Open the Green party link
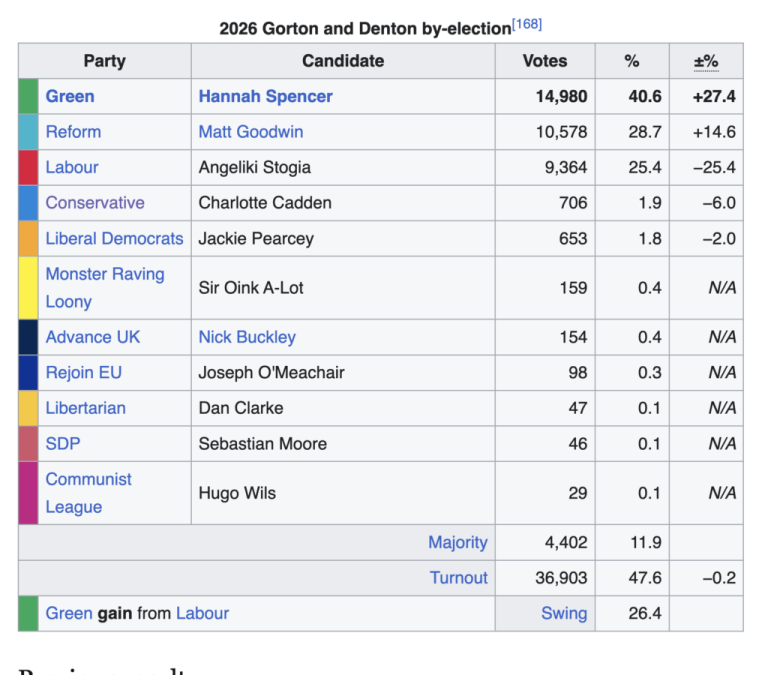Screen dimensions: 768x675 [70, 97]
